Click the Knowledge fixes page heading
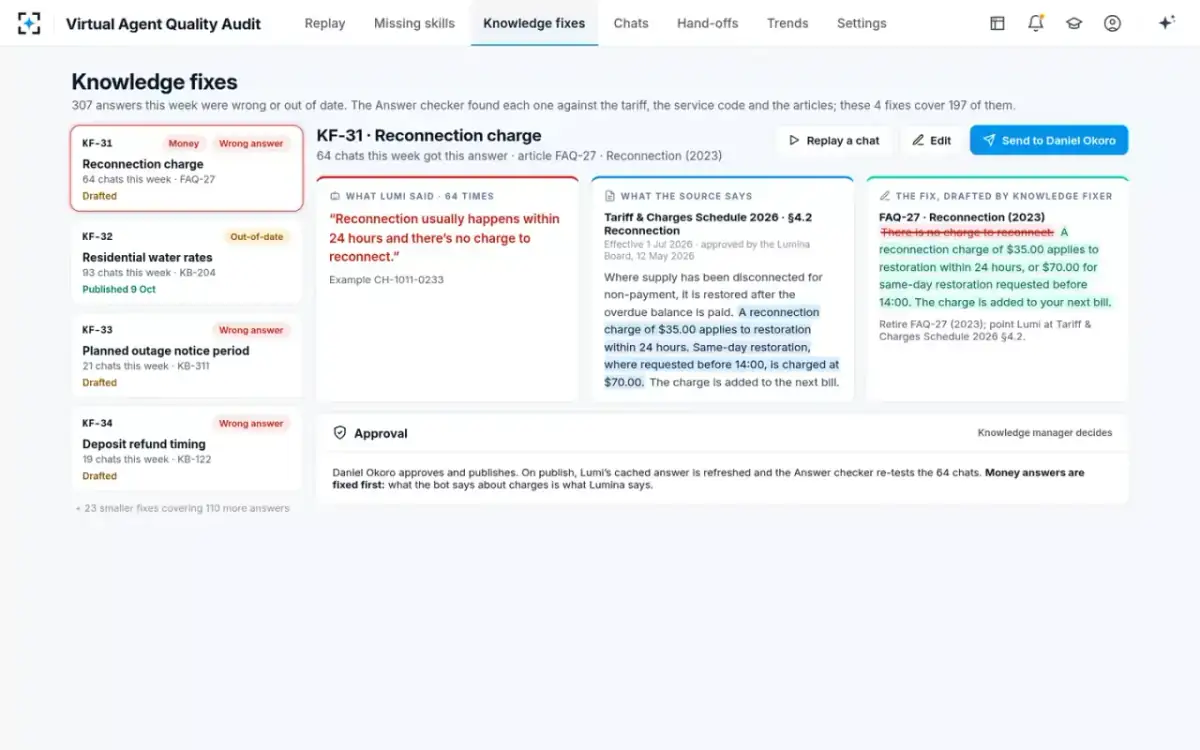 click(154, 82)
